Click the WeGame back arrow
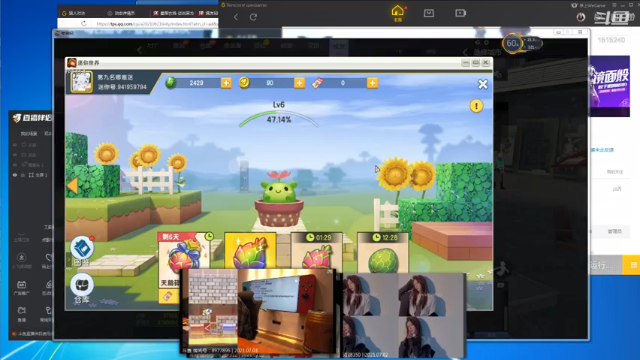The image size is (640, 360). 236,17
